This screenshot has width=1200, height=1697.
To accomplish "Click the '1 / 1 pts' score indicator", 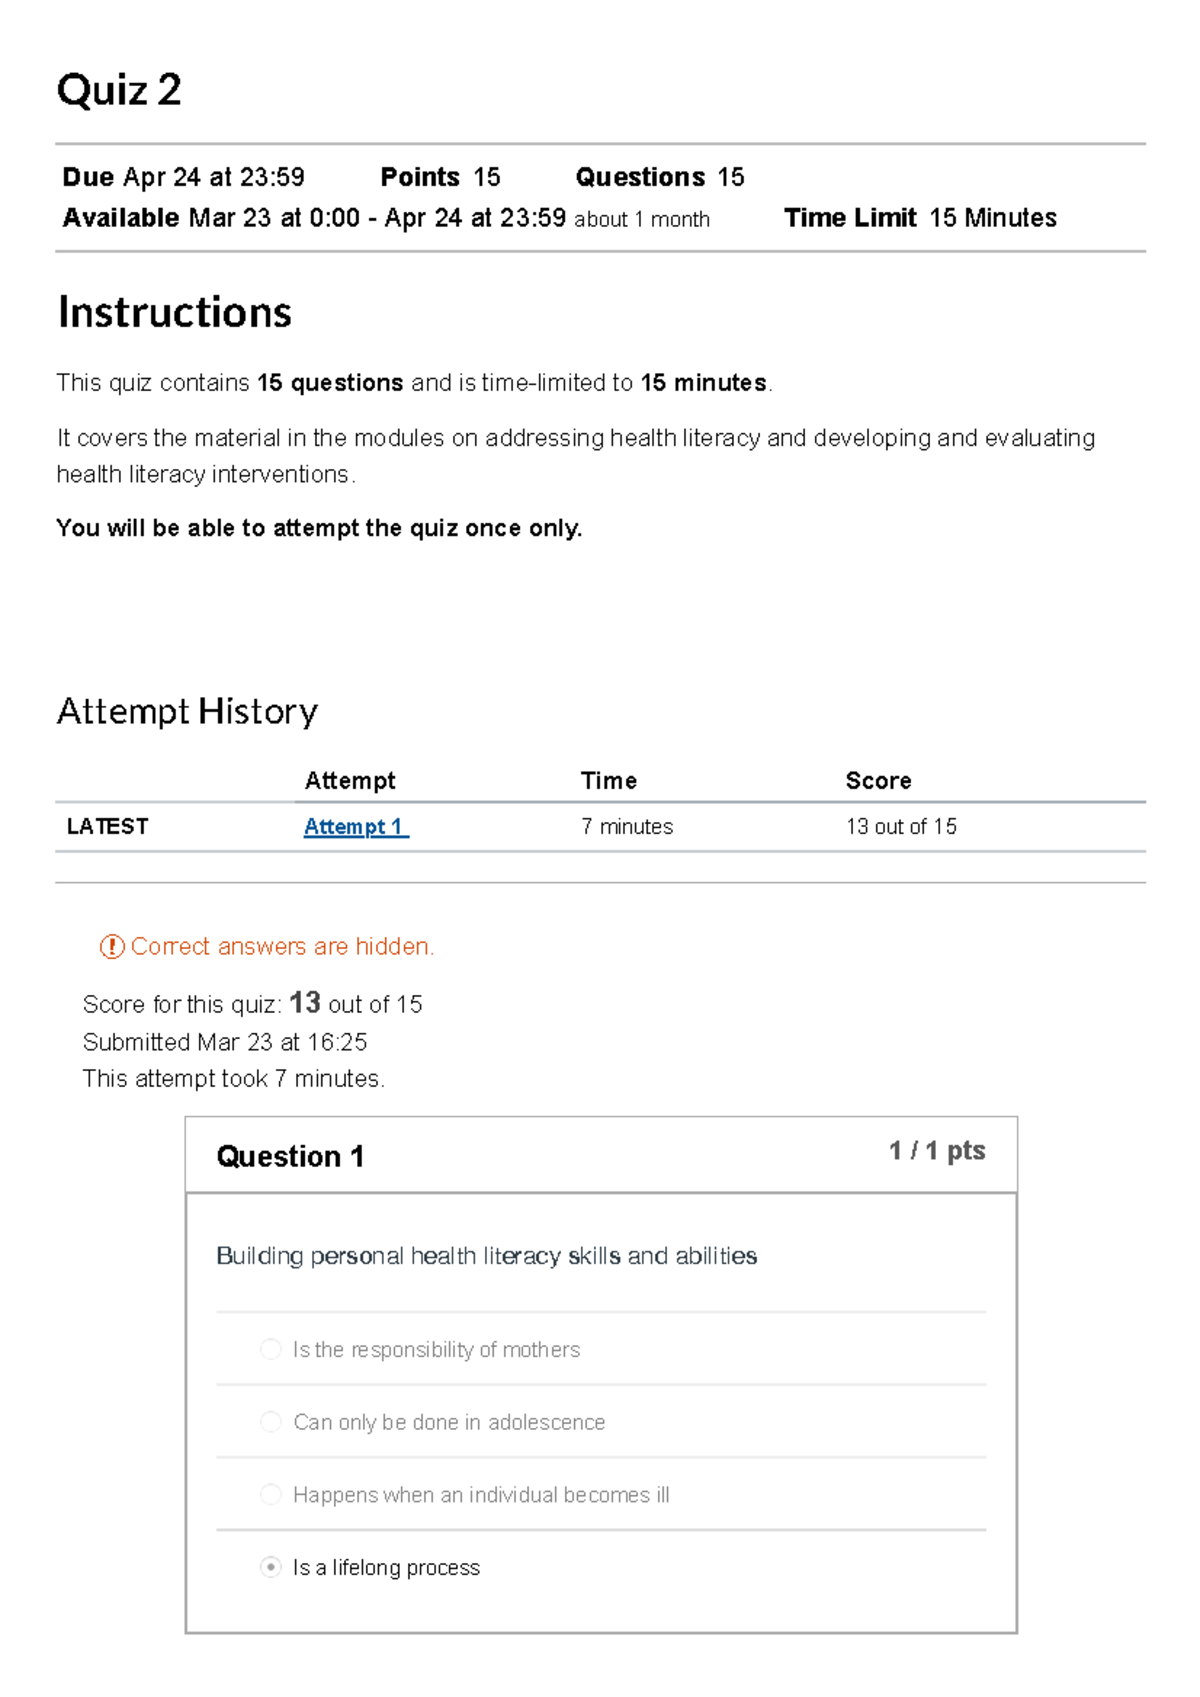I will tap(936, 1151).
